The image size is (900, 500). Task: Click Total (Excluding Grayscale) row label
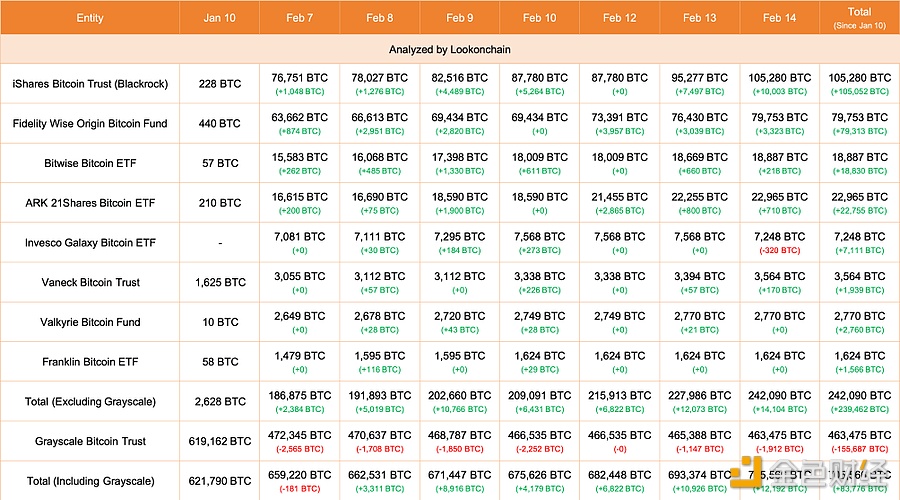pos(90,402)
